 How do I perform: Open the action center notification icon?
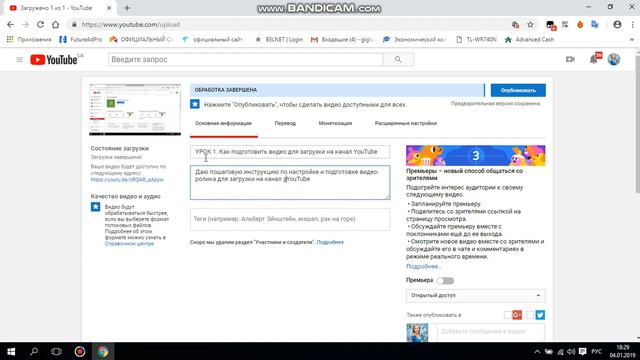coord(582,351)
